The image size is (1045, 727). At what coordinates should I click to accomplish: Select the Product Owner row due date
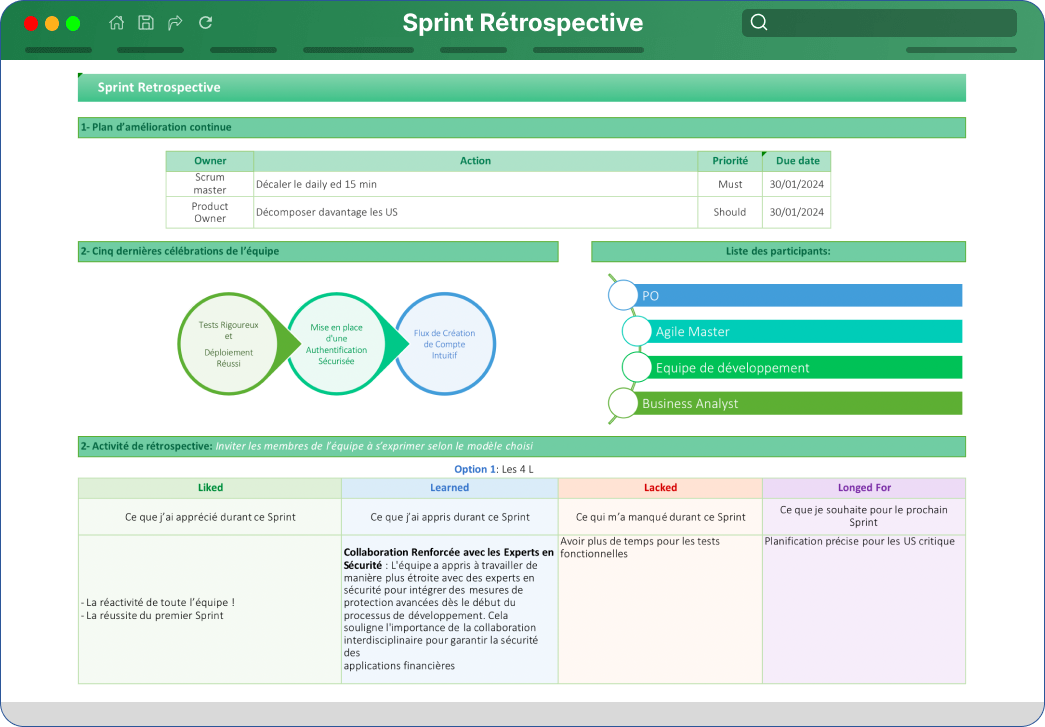point(797,212)
